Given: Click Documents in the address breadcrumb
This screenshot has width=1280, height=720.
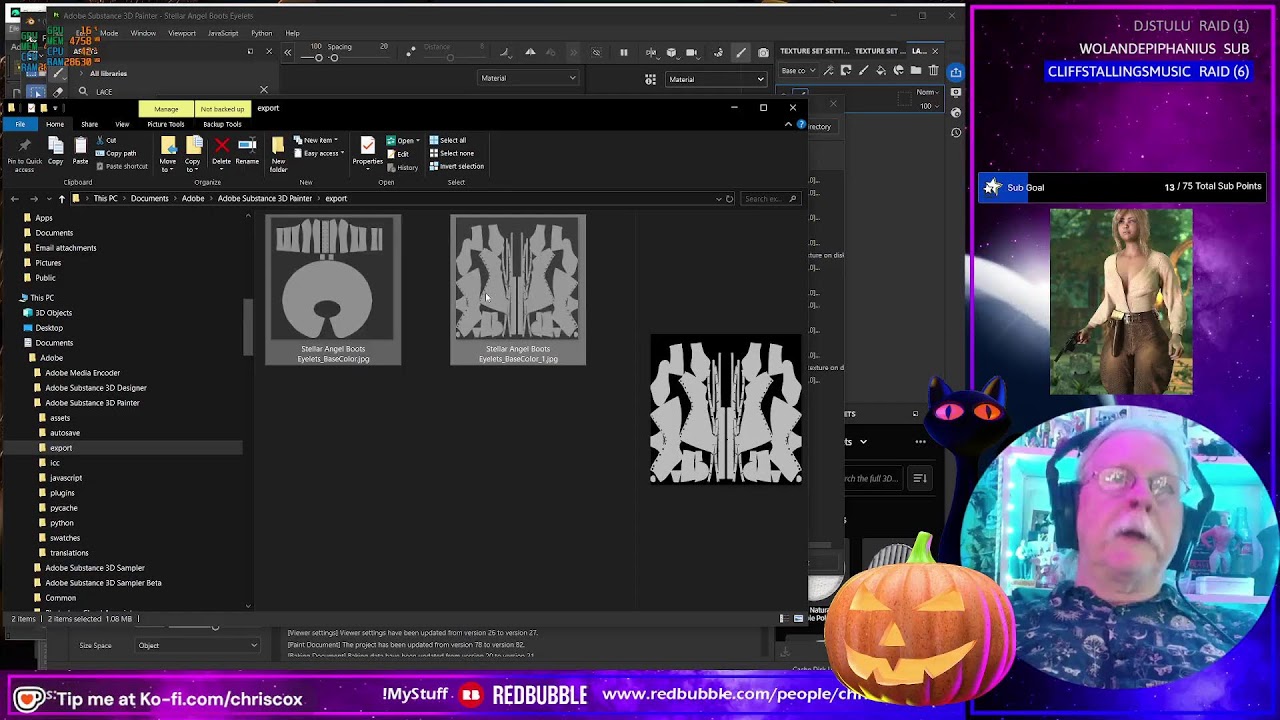Looking at the screenshot, I should click(149, 198).
